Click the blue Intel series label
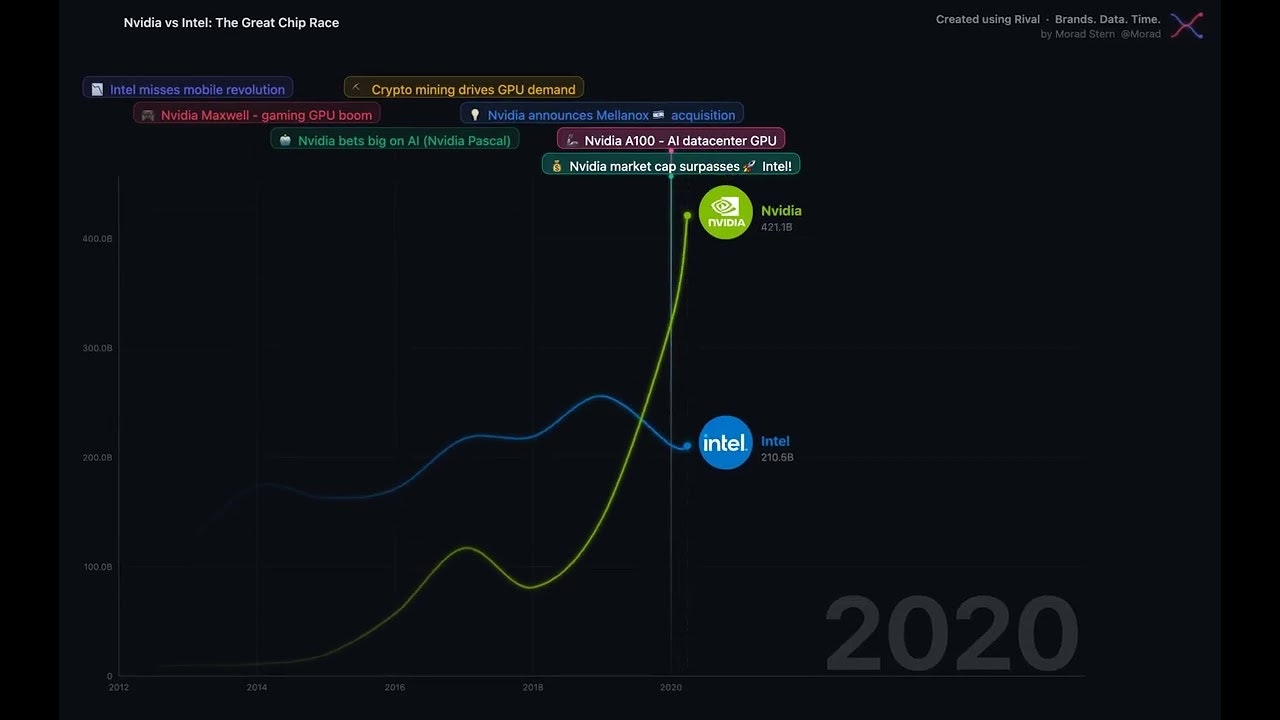Screen dimensions: 1280x720 [x=775, y=441]
